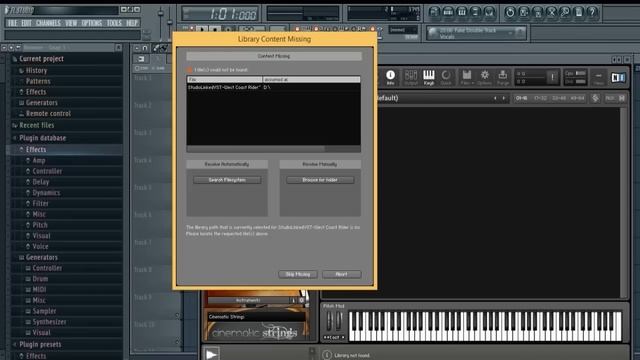Viewport: 640px width, 360px height.
Task: Select Kontakt channel page 49-64
Action: pyautogui.click(x=577, y=98)
